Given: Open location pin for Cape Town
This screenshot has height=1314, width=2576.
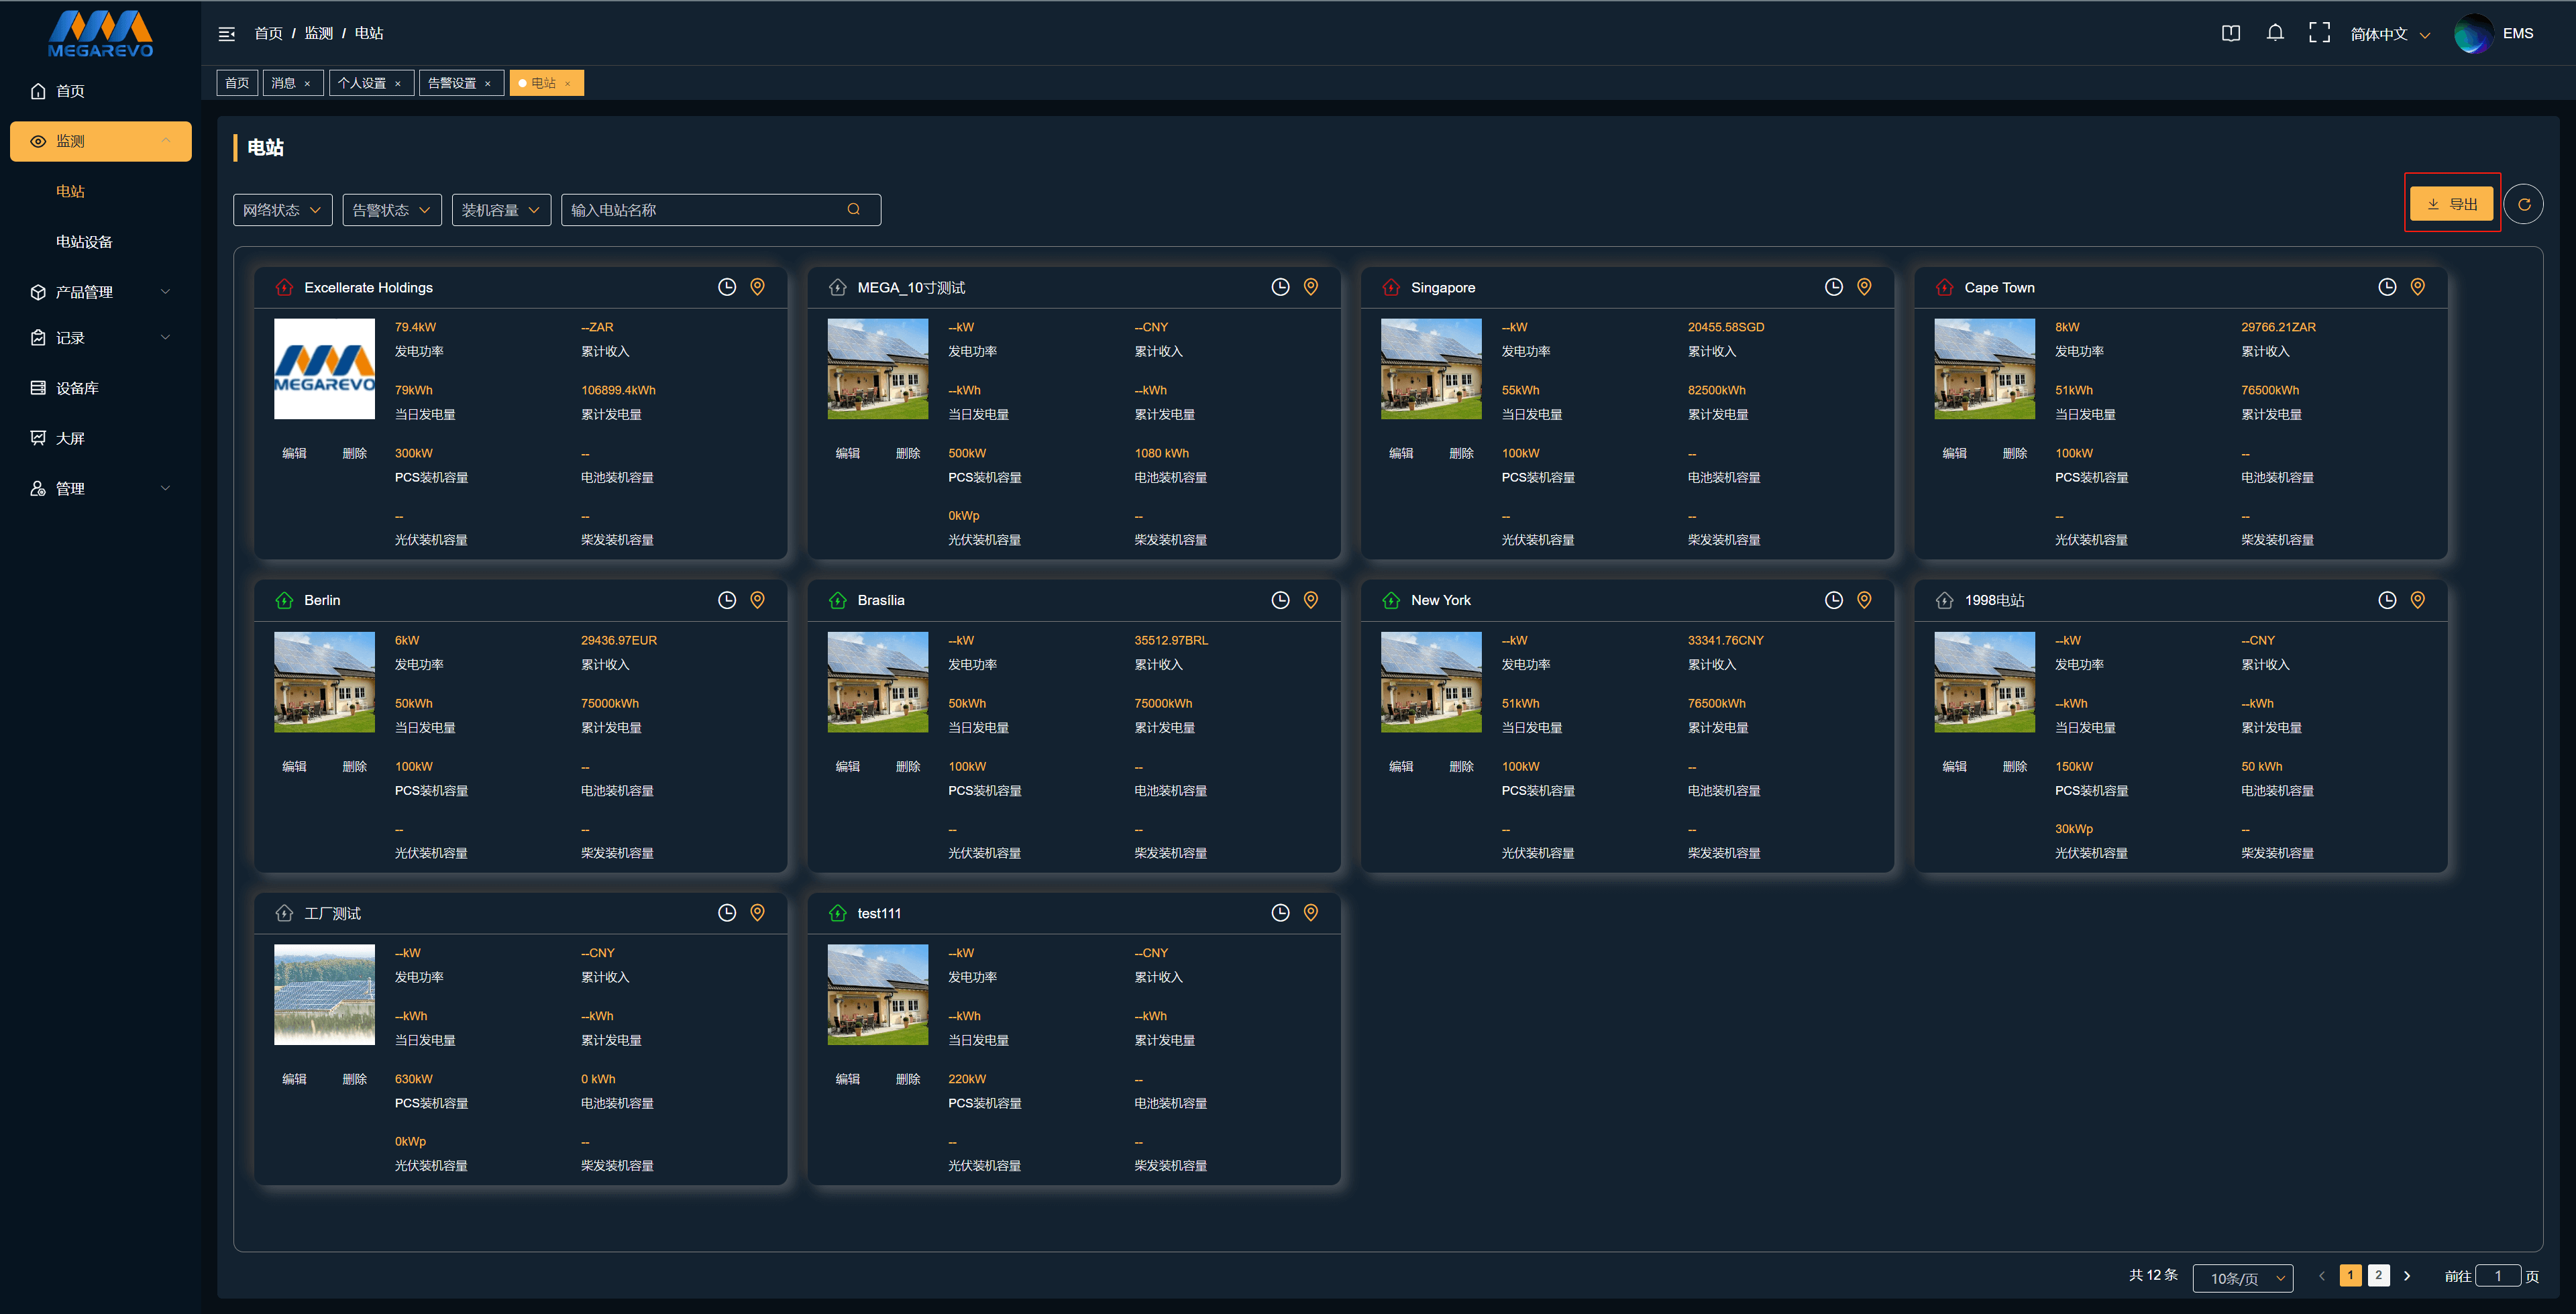Looking at the screenshot, I should pos(2418,287).
